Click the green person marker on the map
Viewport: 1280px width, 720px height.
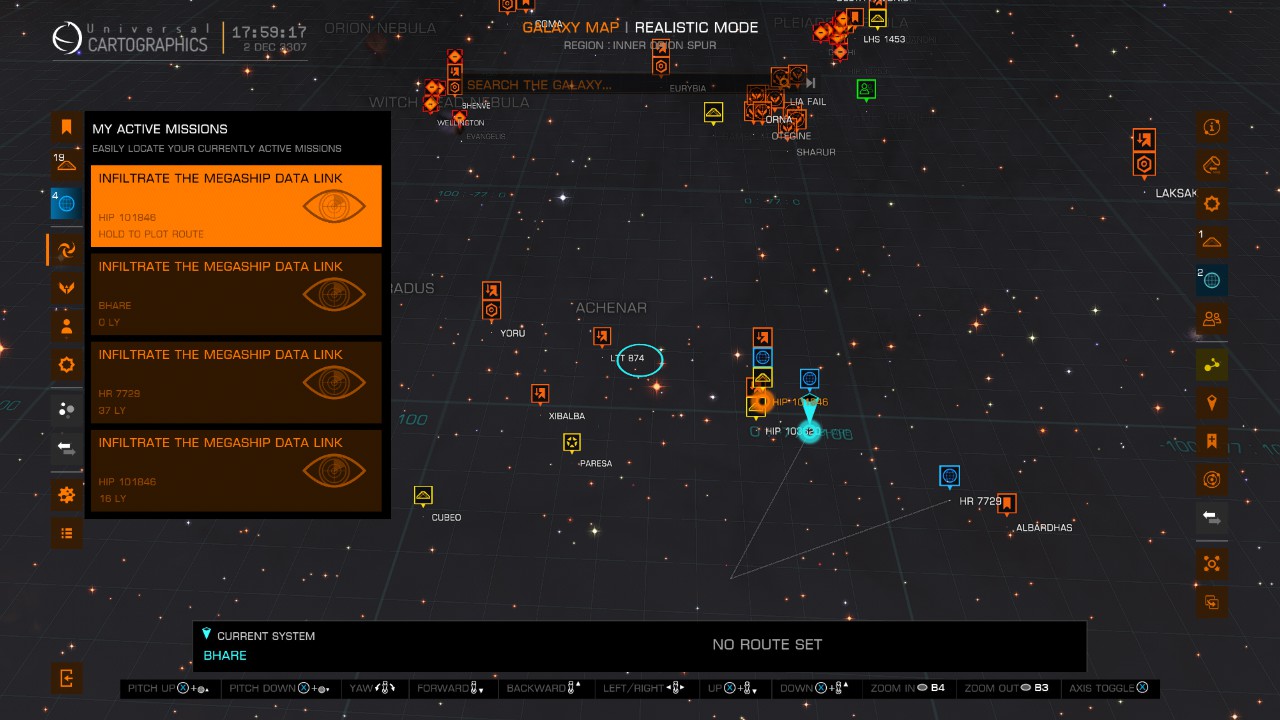coord(866,90)
